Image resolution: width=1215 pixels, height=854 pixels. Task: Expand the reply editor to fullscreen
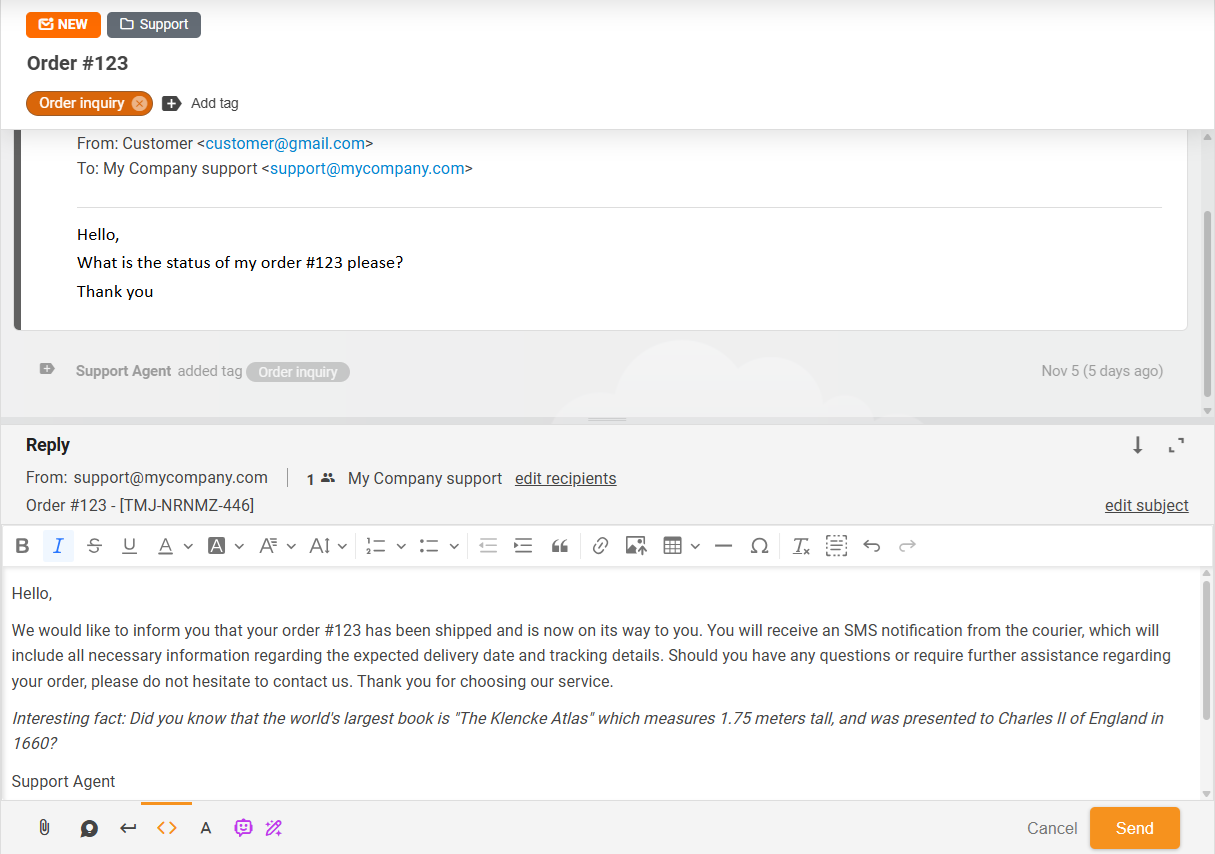click(1177, 446)
